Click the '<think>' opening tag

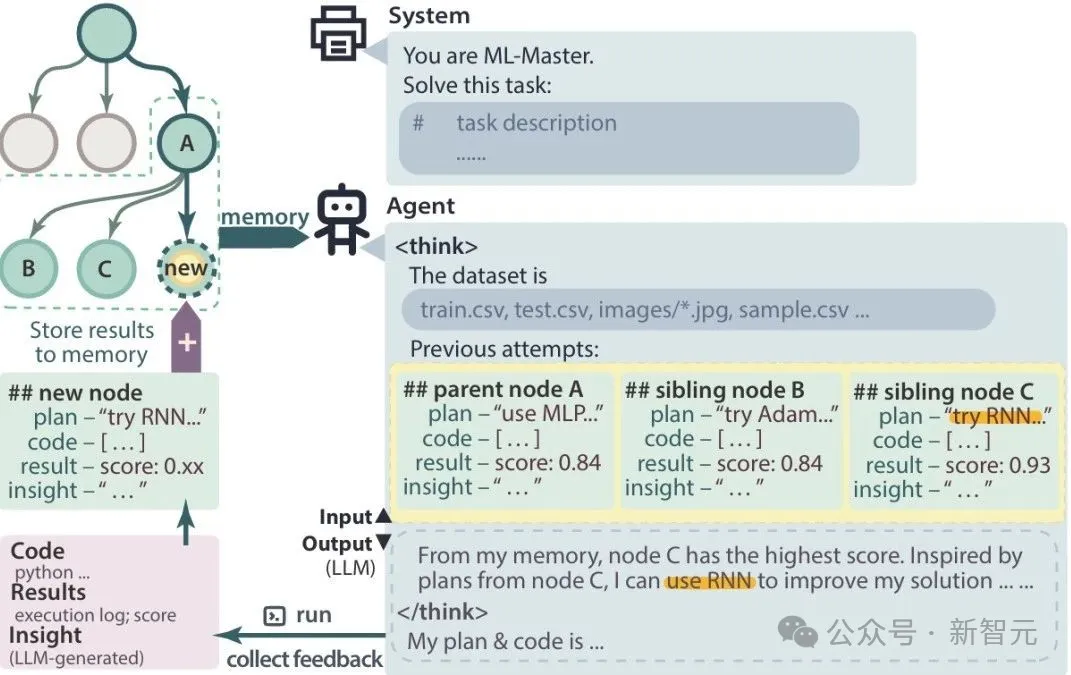point(436,246)
